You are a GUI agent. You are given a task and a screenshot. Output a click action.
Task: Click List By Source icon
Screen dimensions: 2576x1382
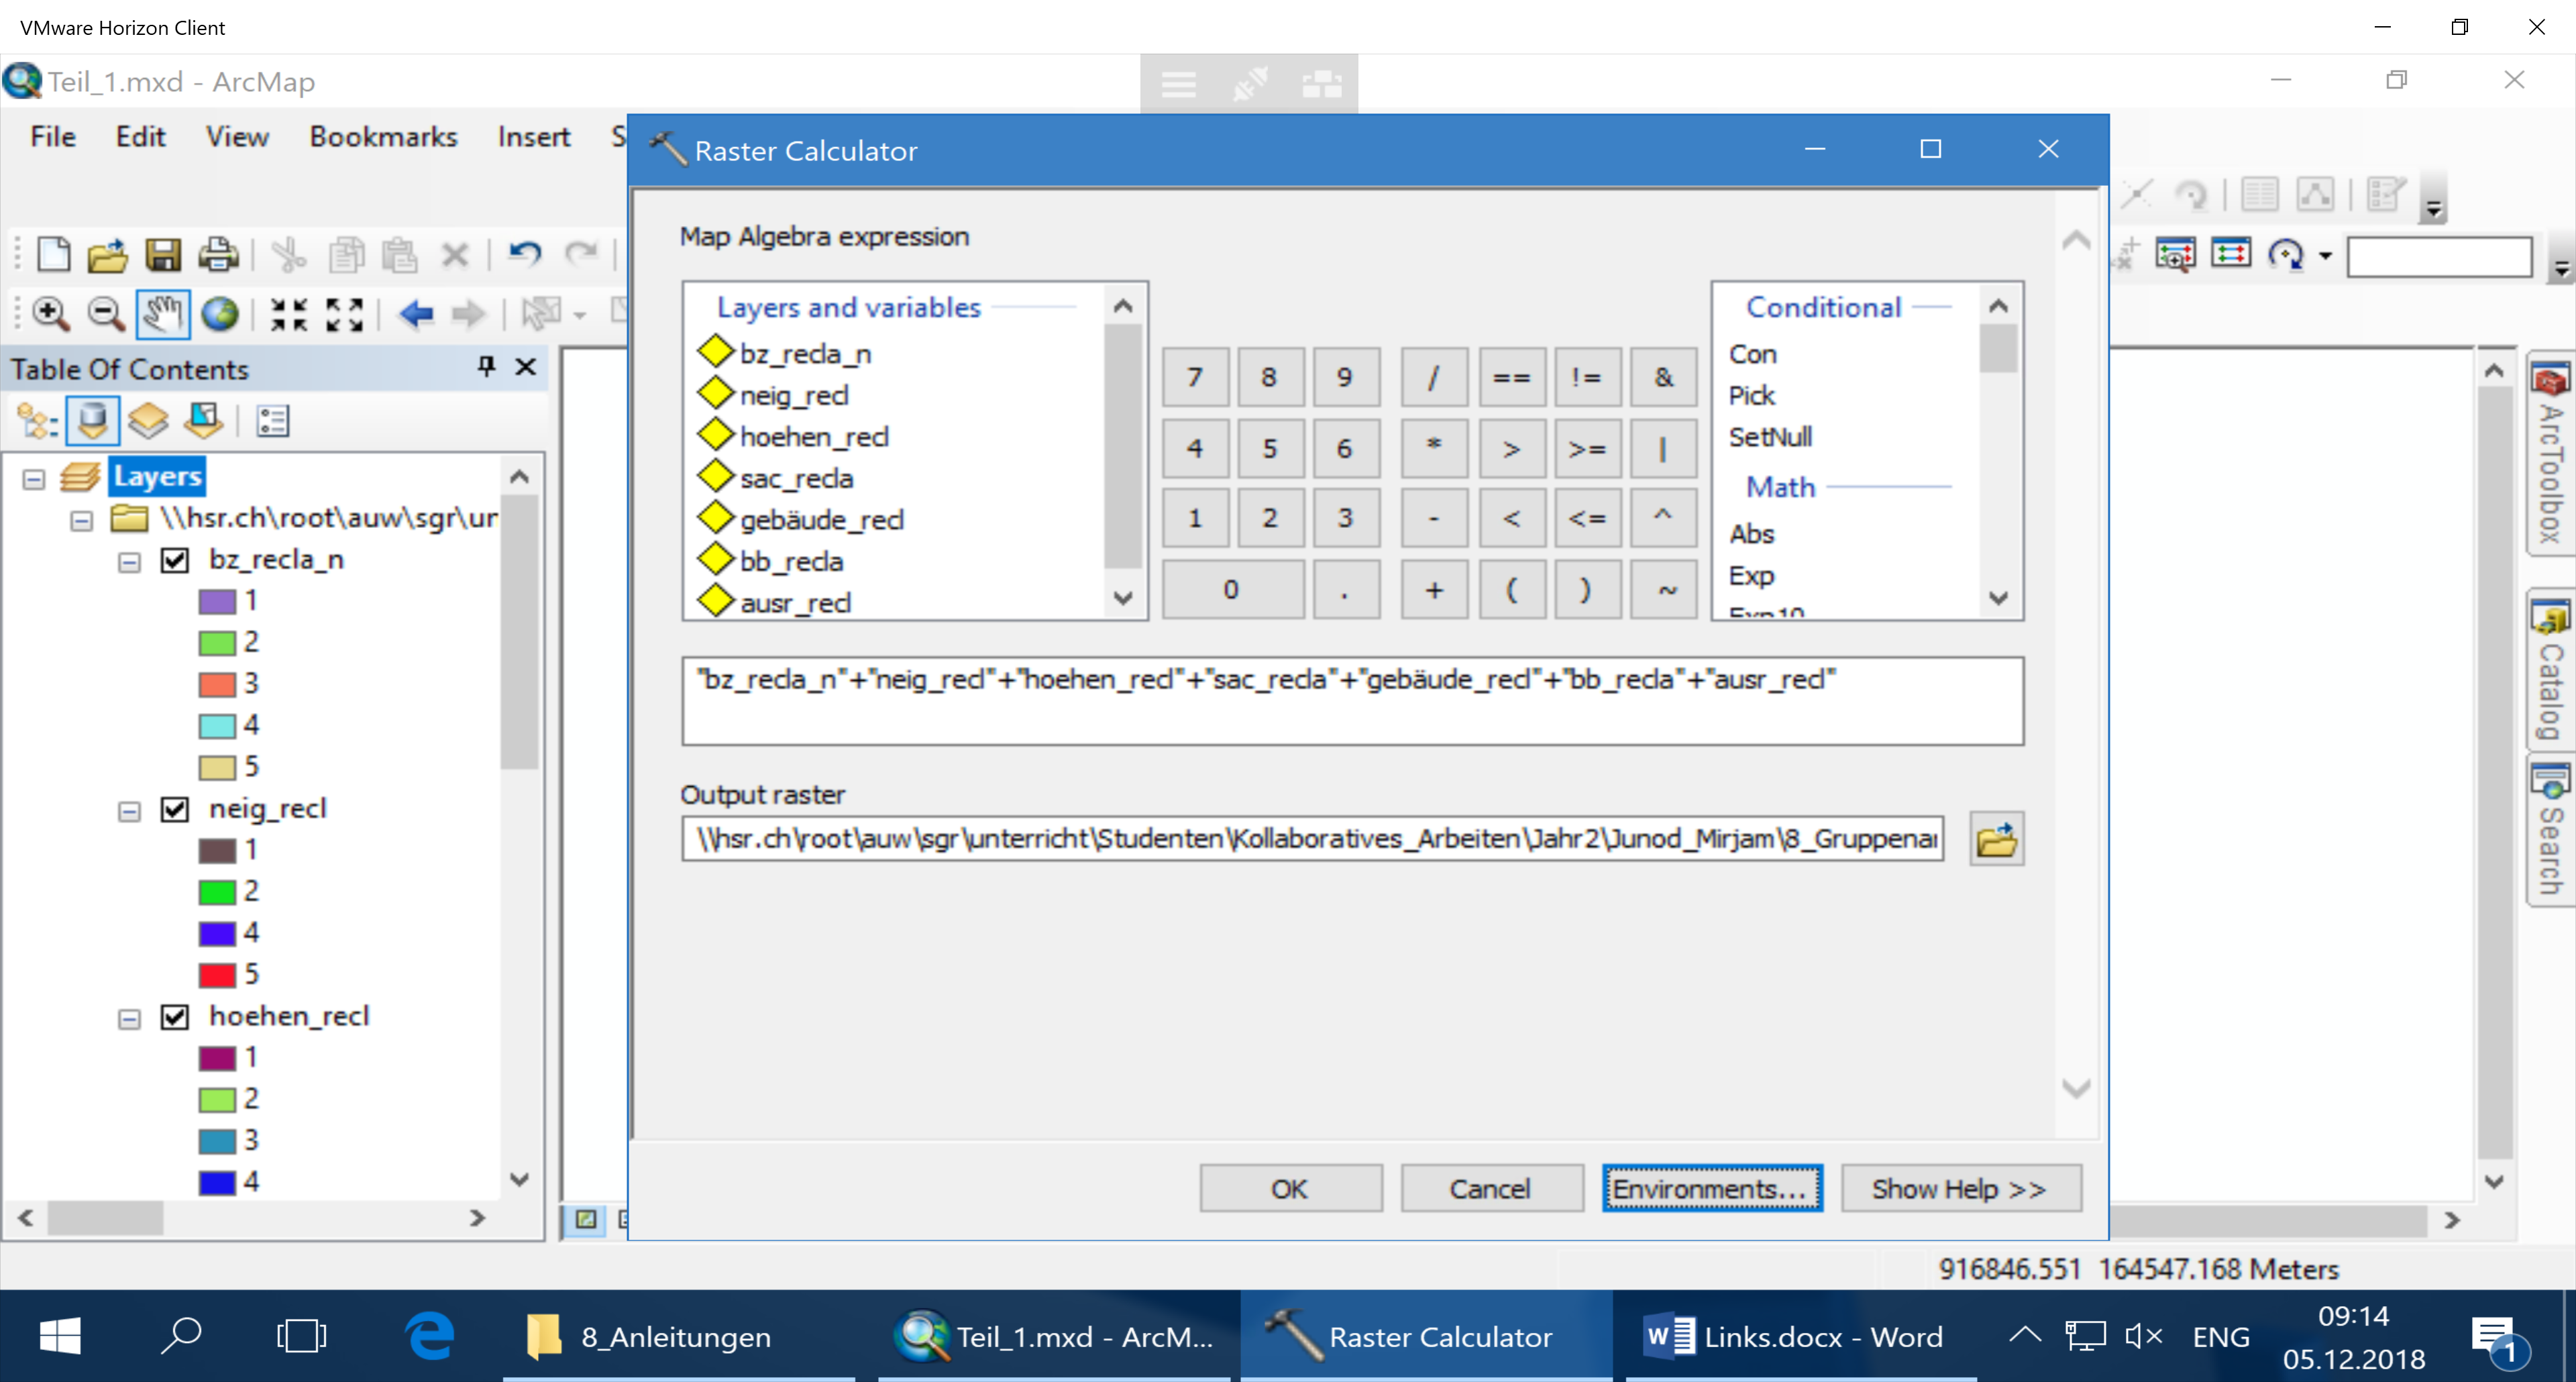[x=93, y=421]
